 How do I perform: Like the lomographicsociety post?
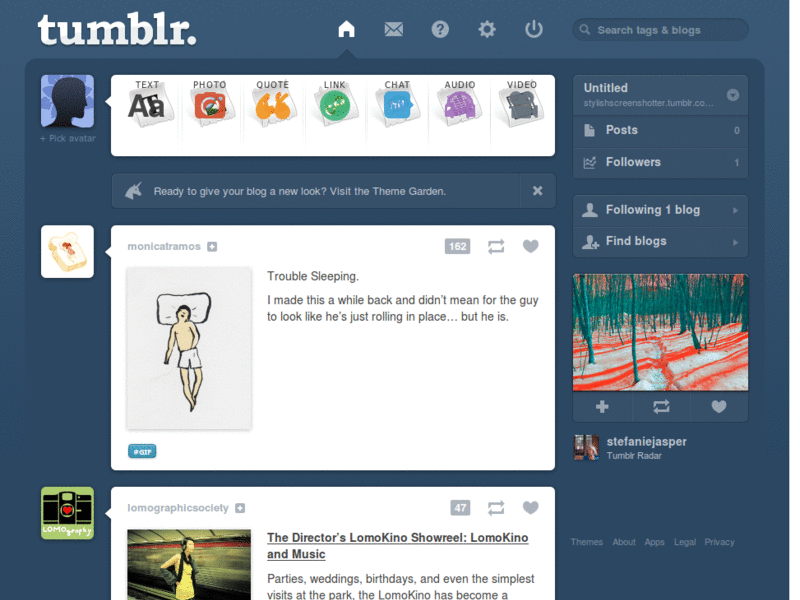pos(531,508)
